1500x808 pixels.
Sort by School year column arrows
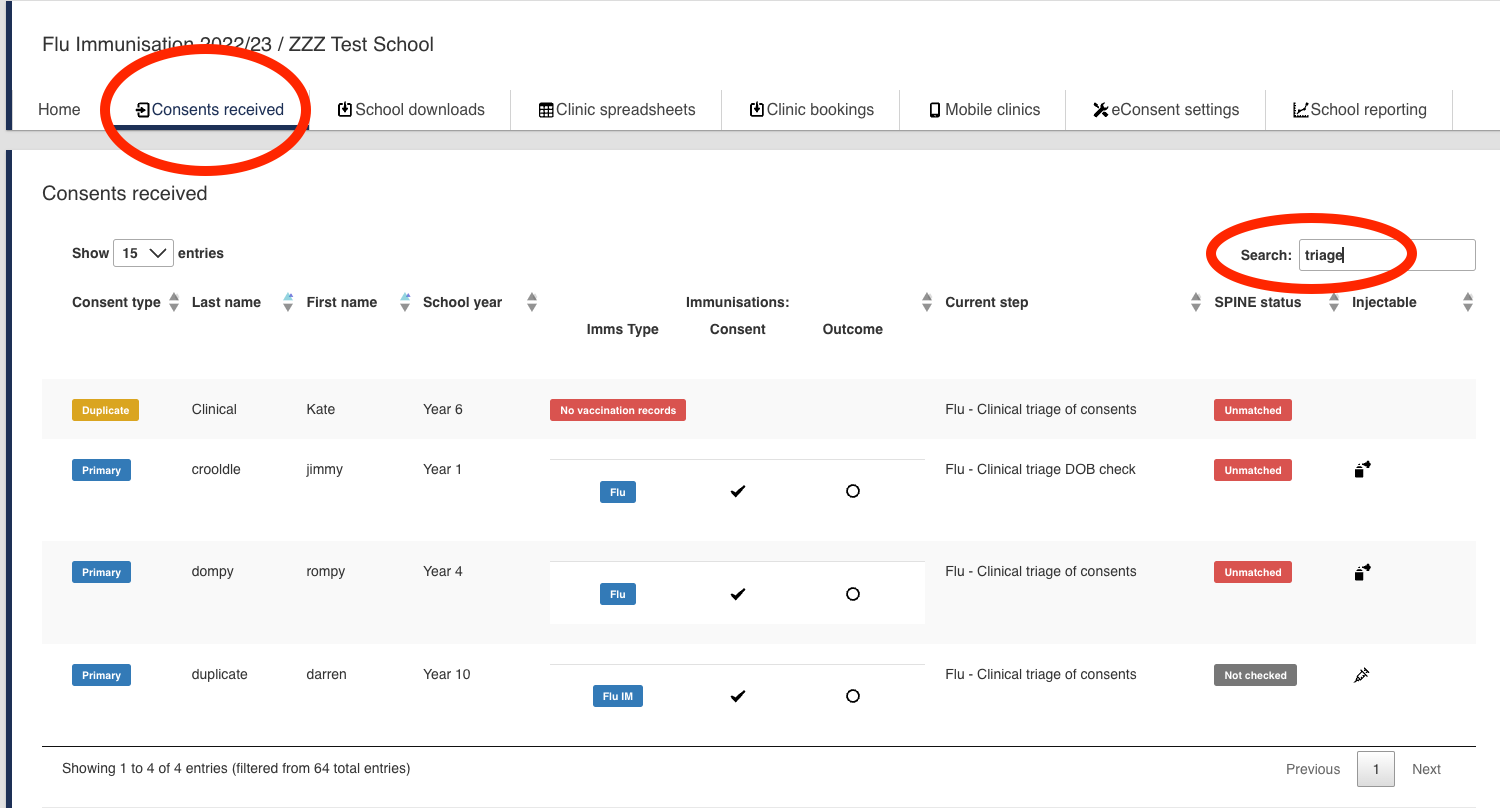[x=532, y=302]
